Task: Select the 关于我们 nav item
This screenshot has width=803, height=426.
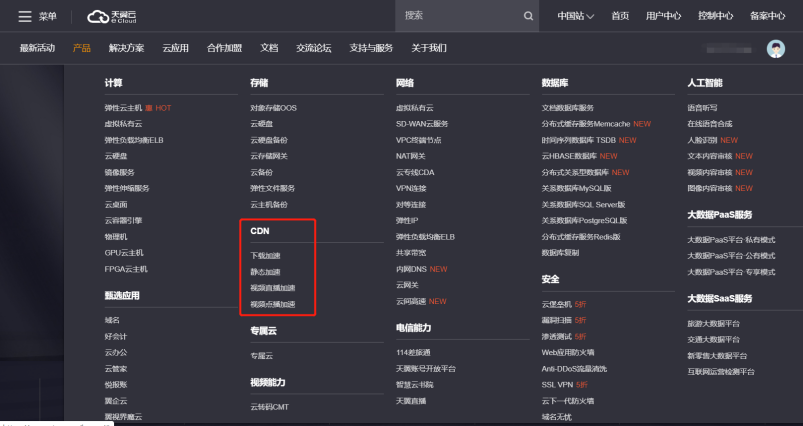Action: coord(429,48)
